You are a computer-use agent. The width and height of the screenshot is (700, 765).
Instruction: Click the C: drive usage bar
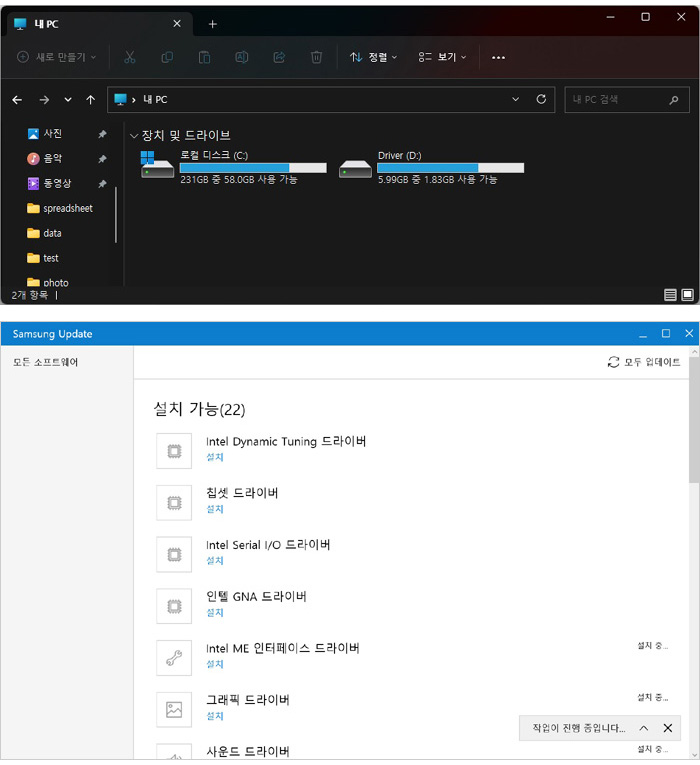pos(253,168)
